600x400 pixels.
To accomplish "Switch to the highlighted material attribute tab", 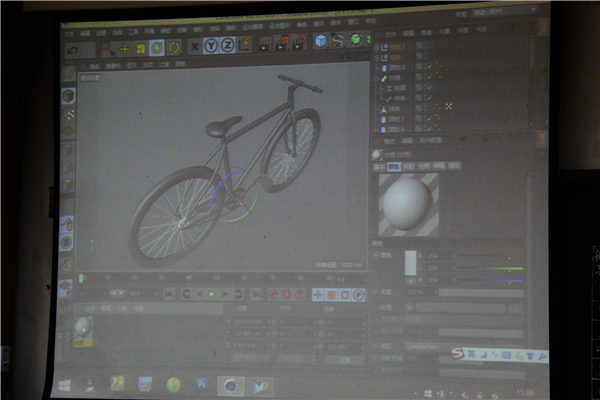I will (394, 166).
